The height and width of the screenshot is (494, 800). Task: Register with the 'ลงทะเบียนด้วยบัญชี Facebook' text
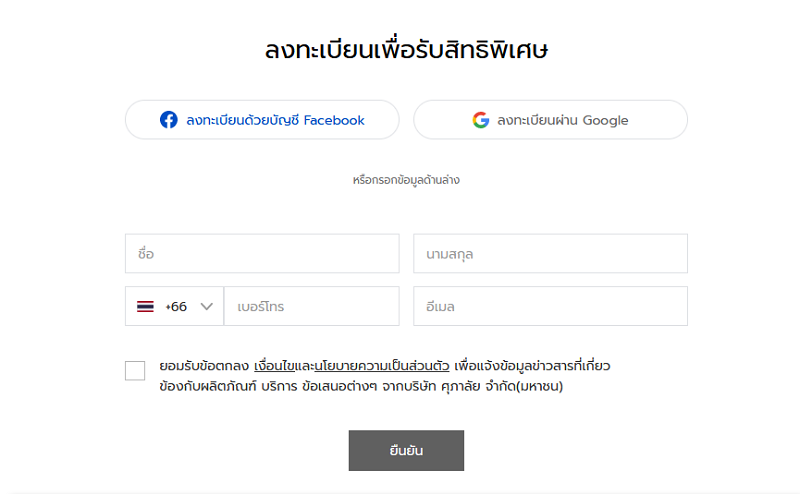(275, 120)
